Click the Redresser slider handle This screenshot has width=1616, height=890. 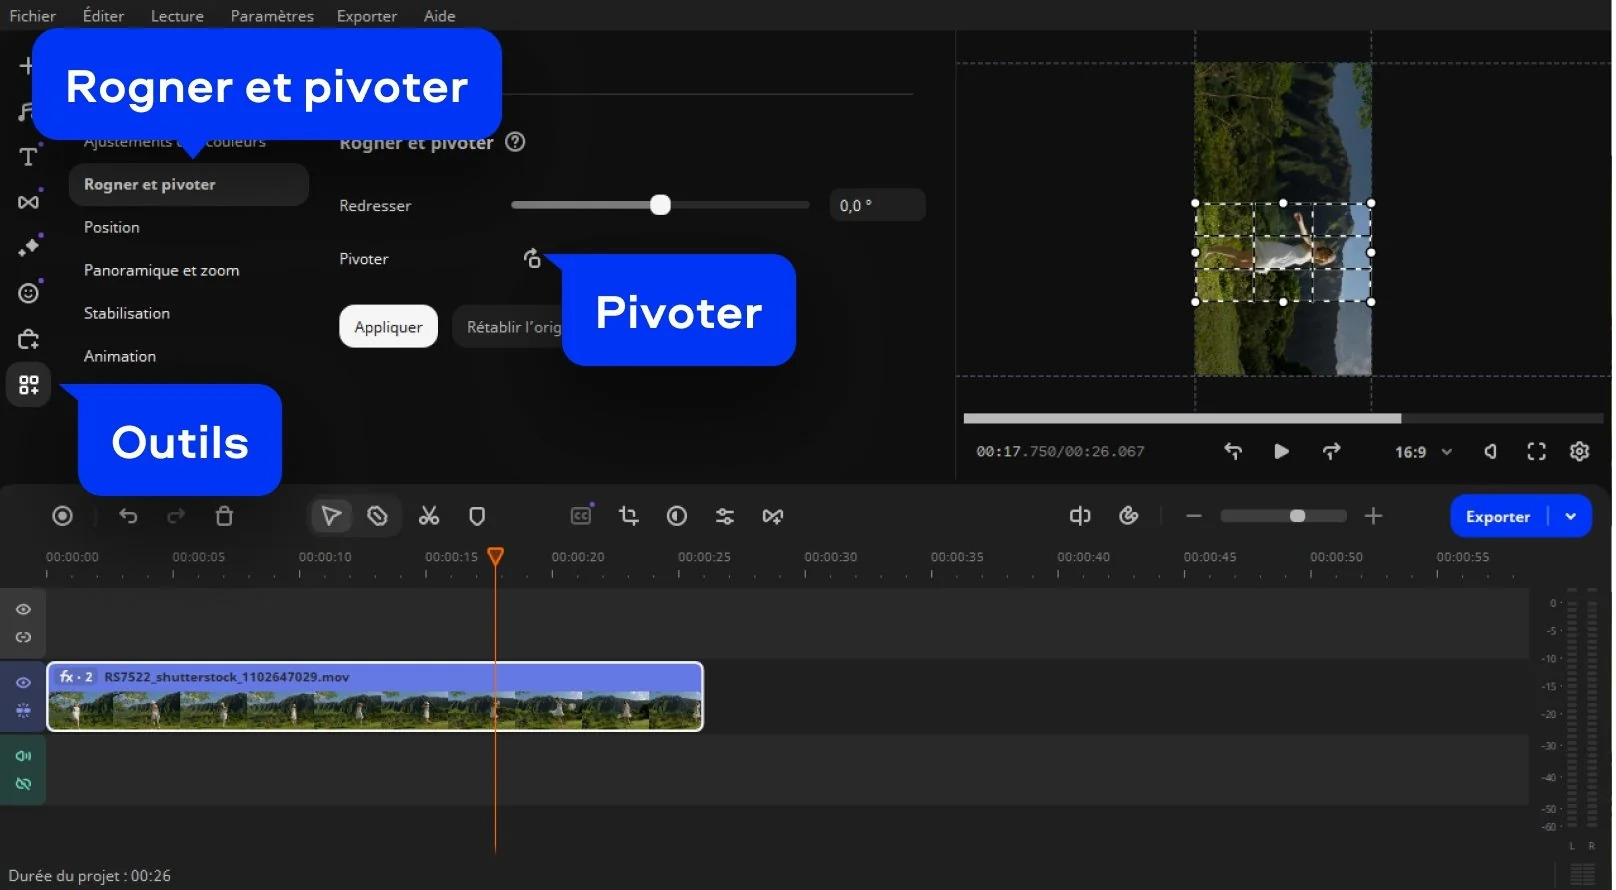coord(660,206)
